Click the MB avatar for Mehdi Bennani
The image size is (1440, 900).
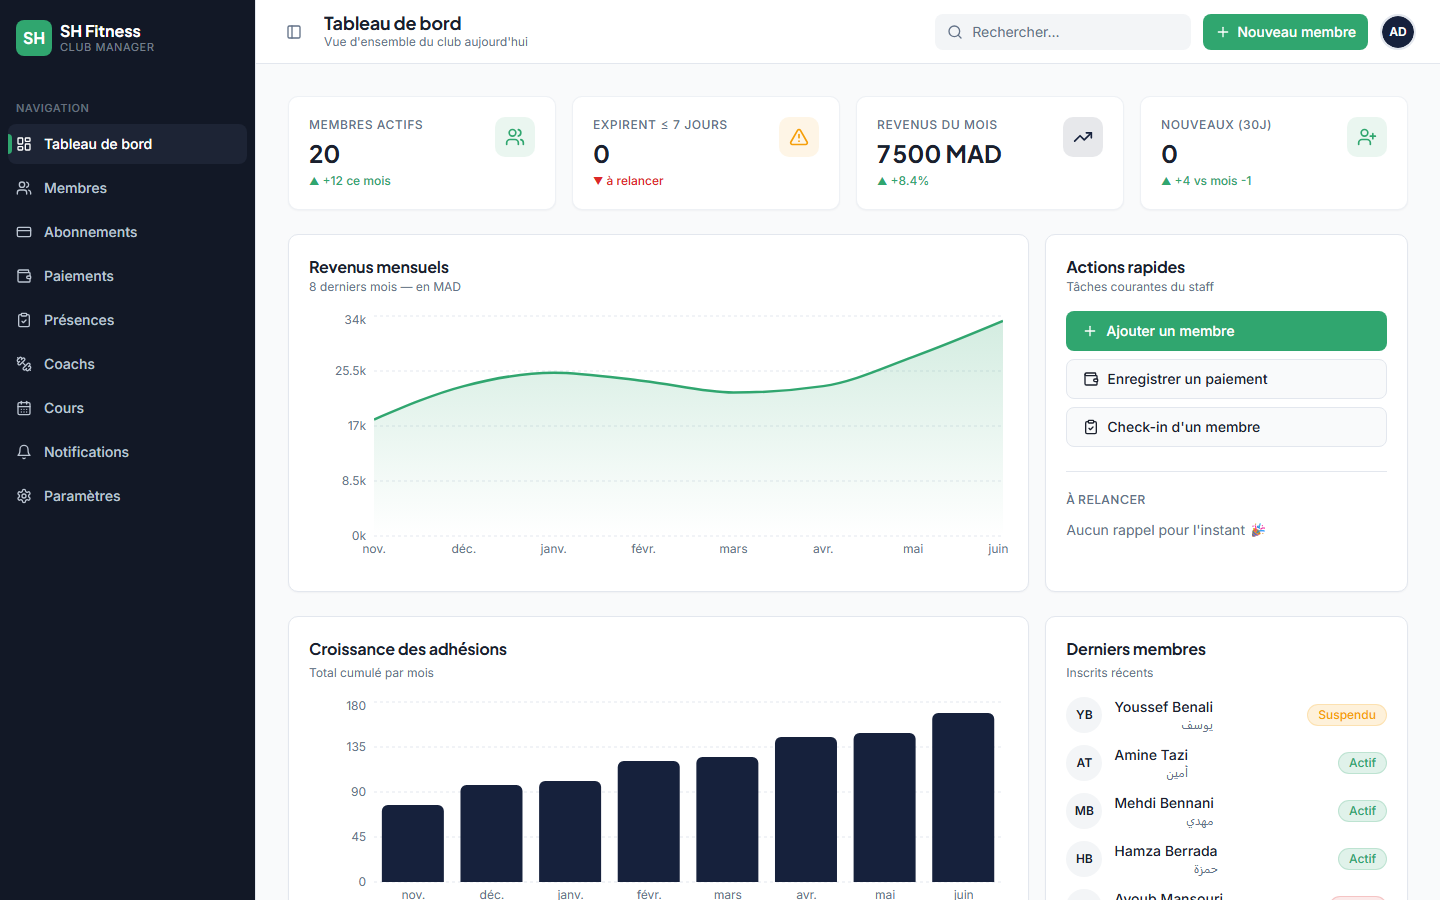(x=1084, y=811)
